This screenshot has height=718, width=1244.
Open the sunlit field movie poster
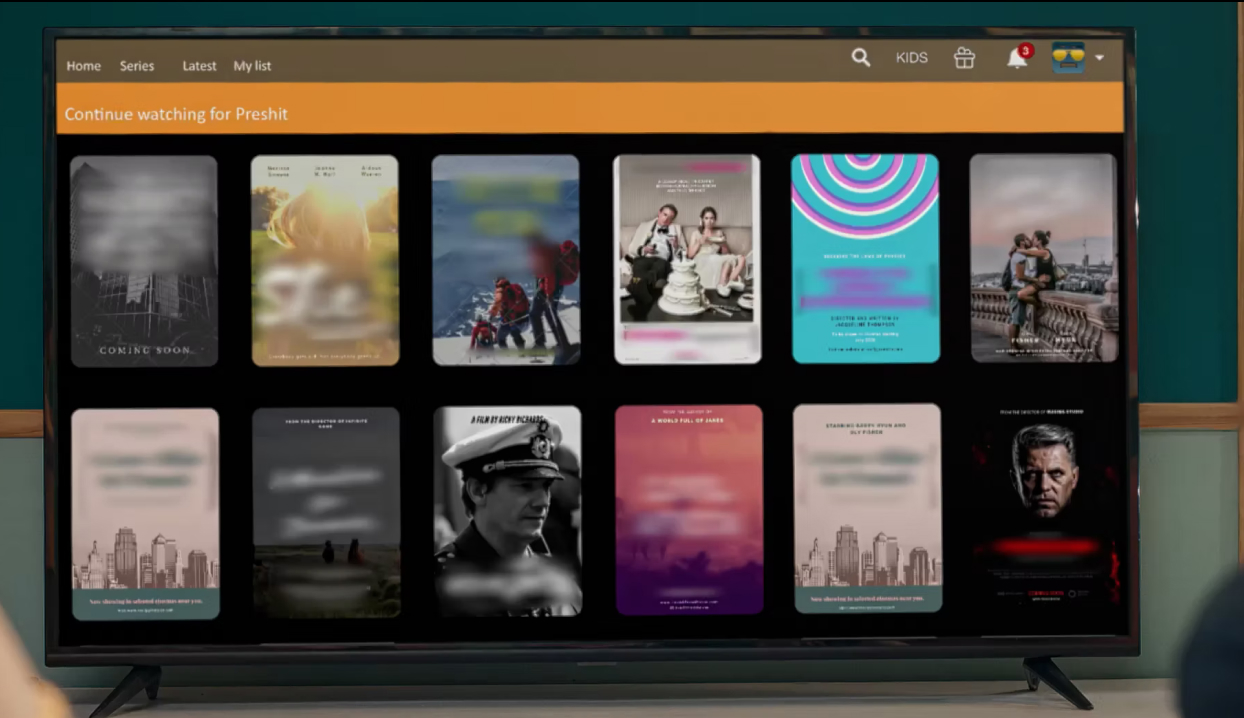pos(325,260)
